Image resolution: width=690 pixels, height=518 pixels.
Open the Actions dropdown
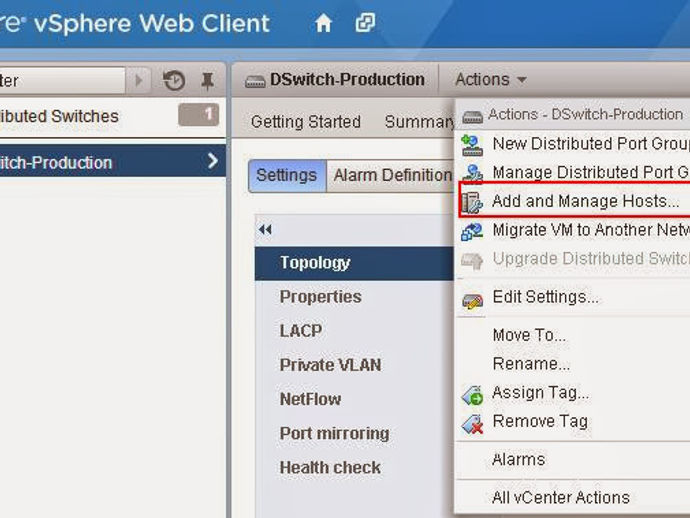[x=491, y=80]
